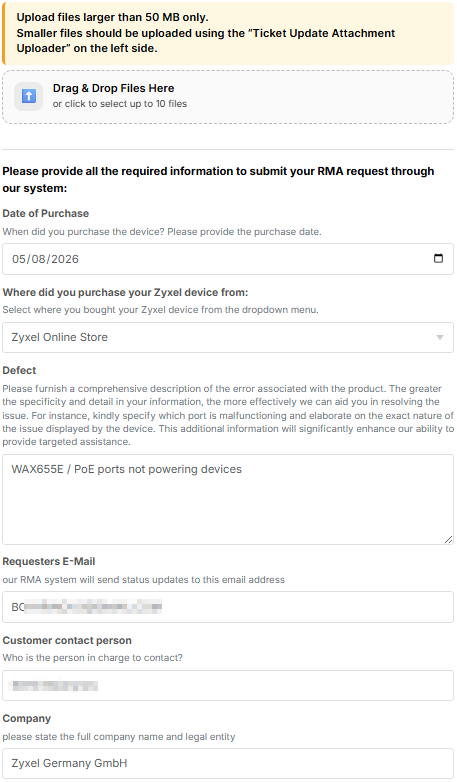Focus the Customer contact person input
The width and height of the screenshot is (457, 782).
tap(228, 685)
